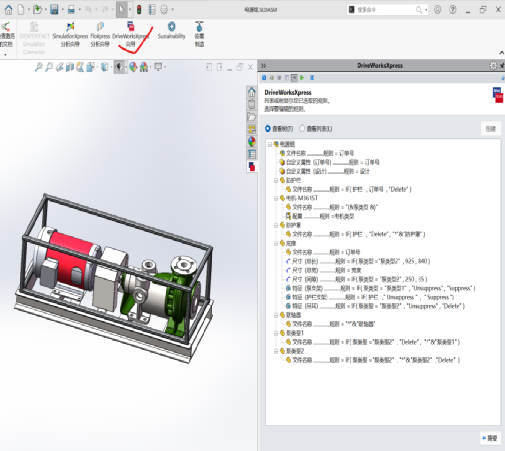Click the button at top right of rules tree

(x=491, y=129)
